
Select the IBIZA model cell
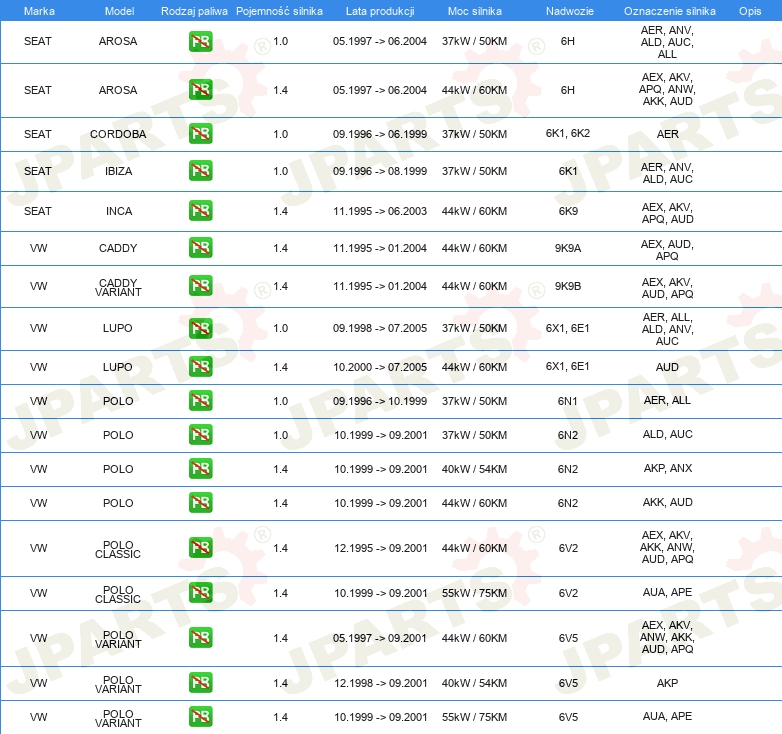pos(118,171)
